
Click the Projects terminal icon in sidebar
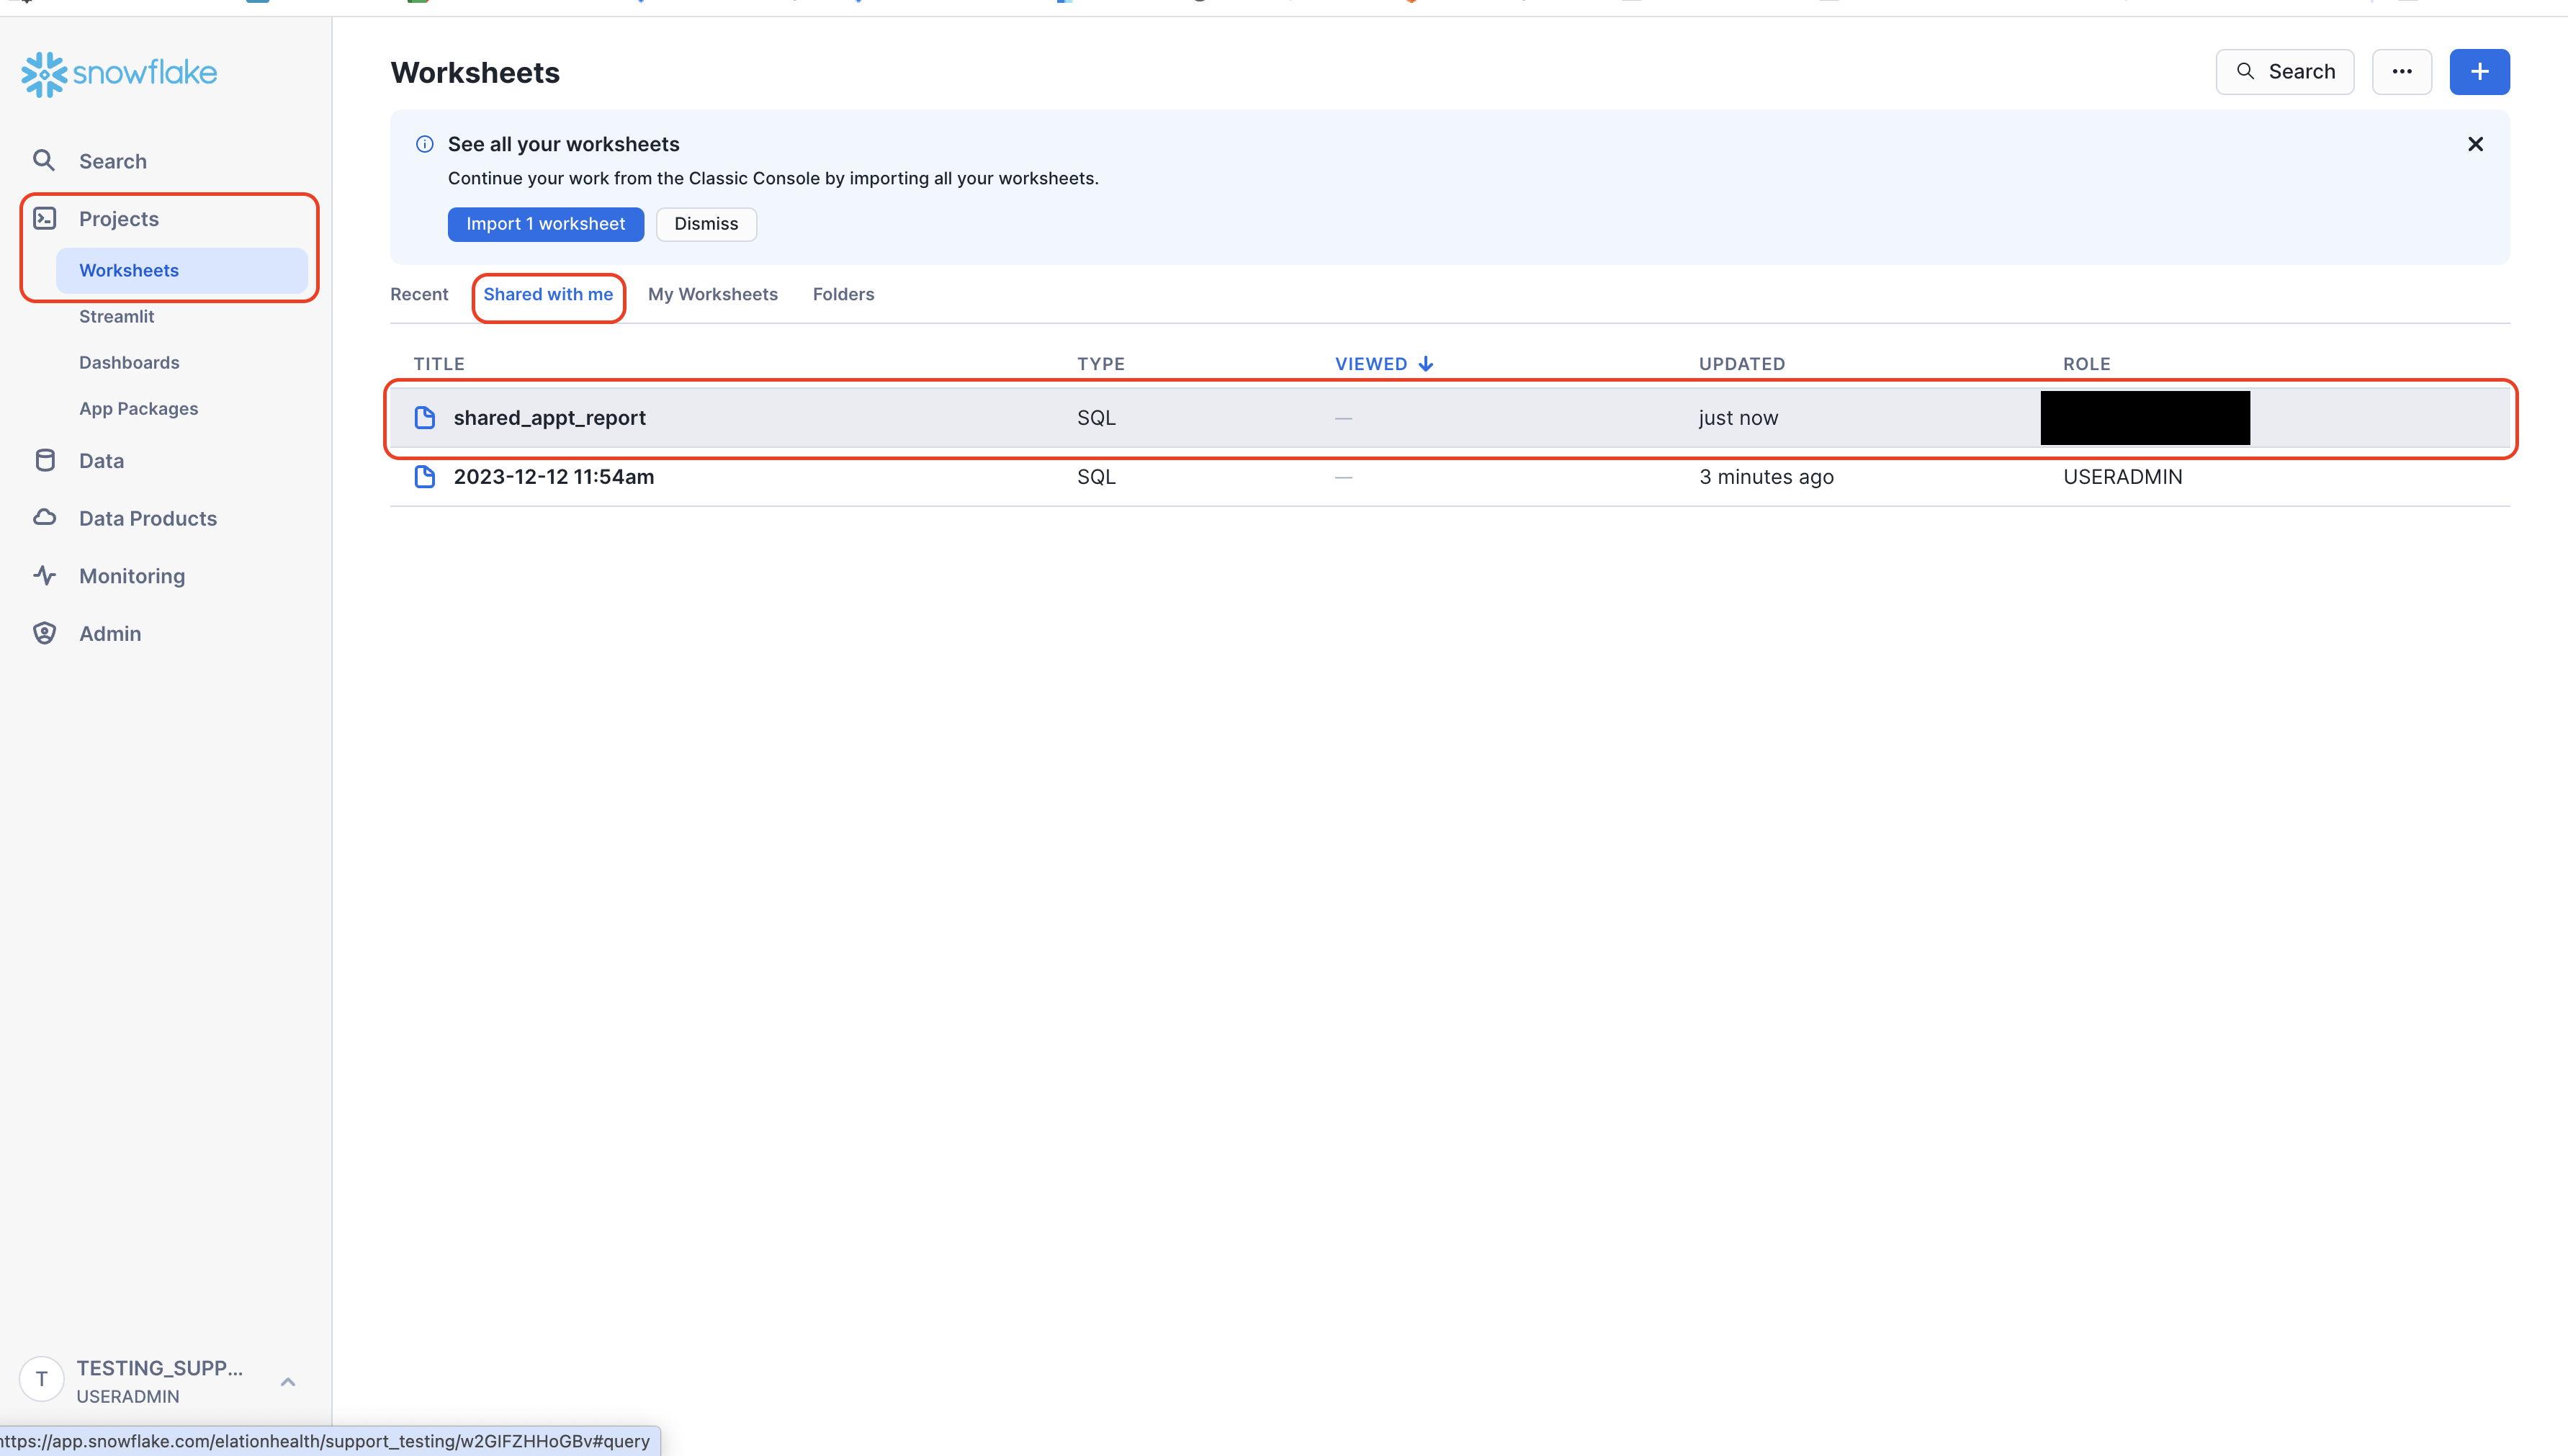click(45, 218)
